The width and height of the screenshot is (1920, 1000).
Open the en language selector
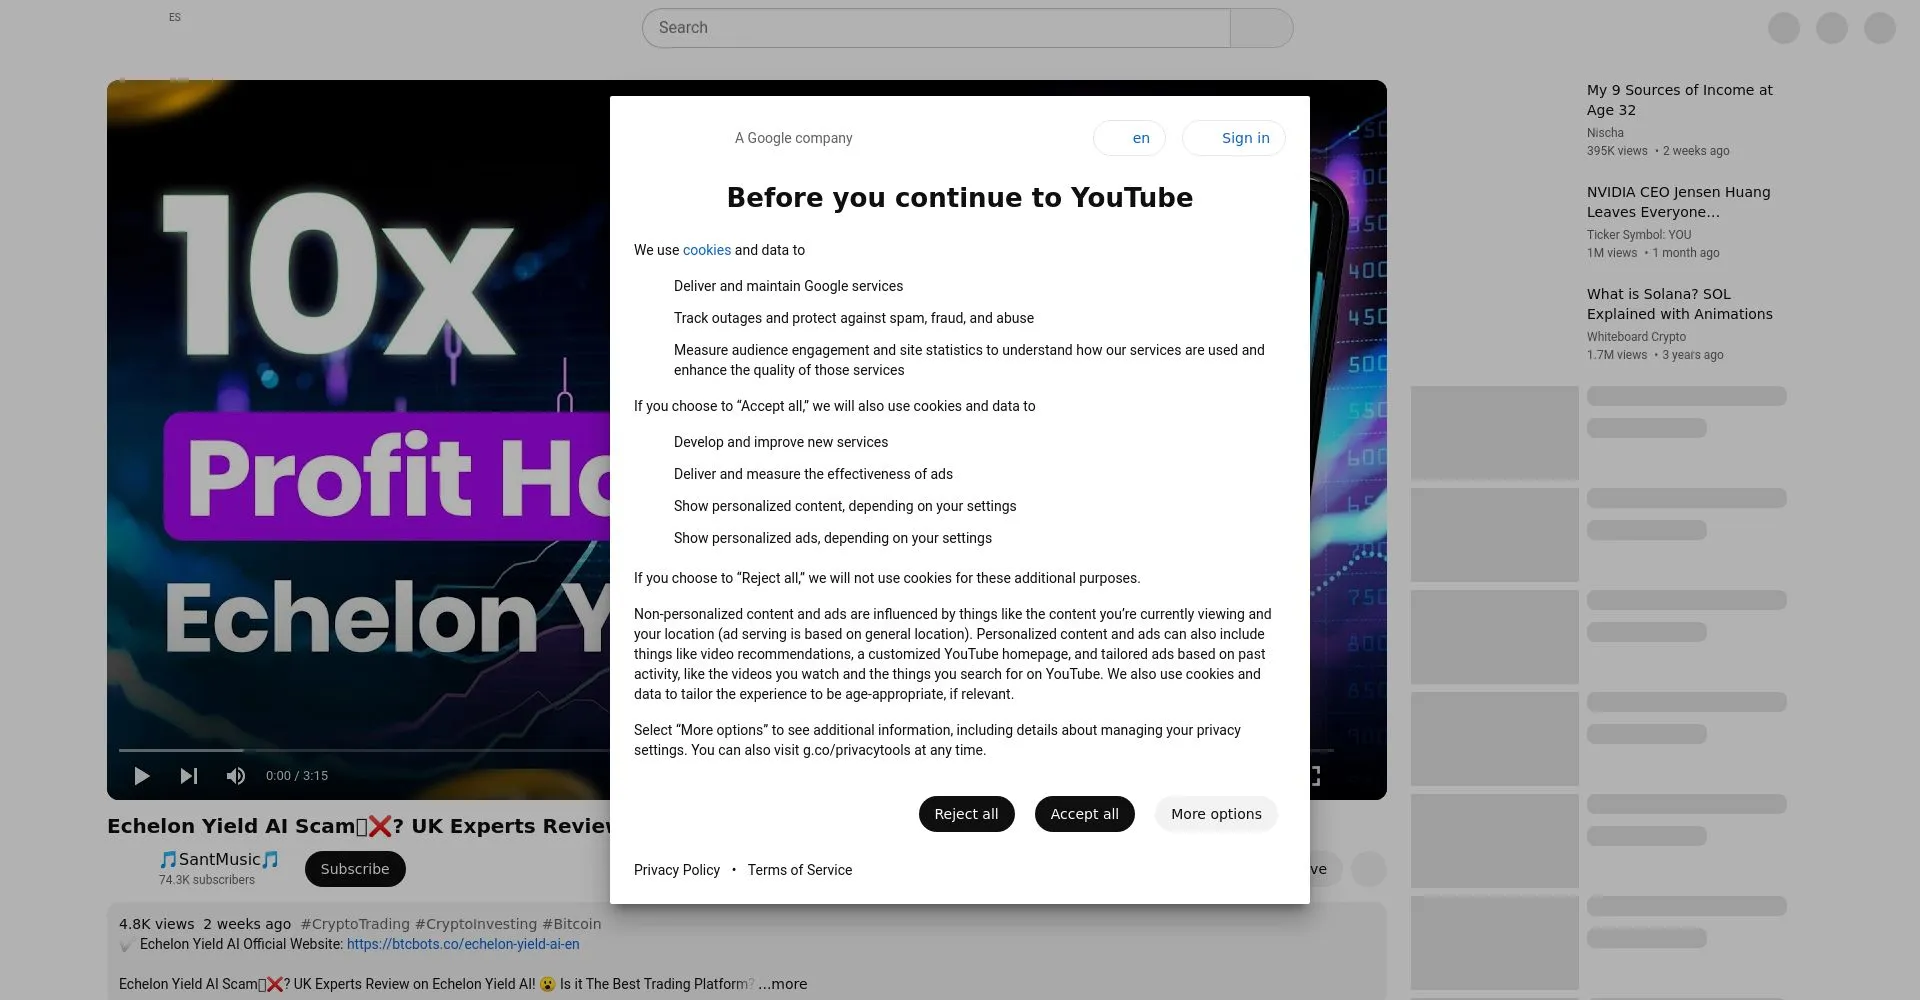(x=1129, y=138)
